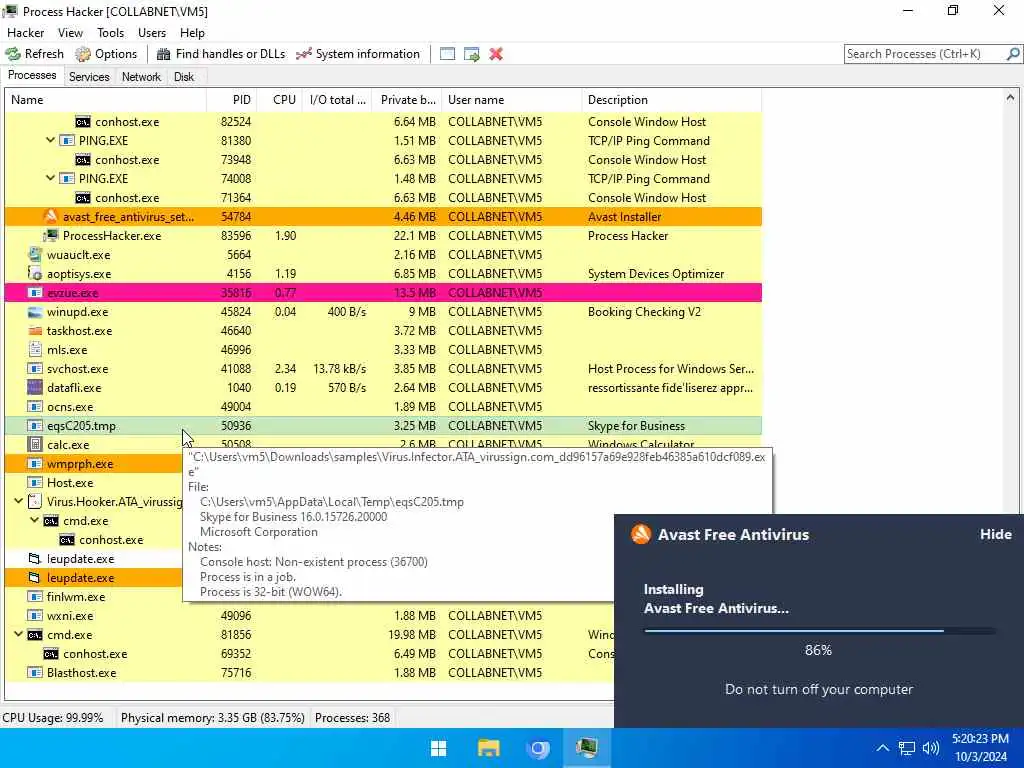Open the View menu
This screenshot has width=1024, height=768.
tap(70, 33)
